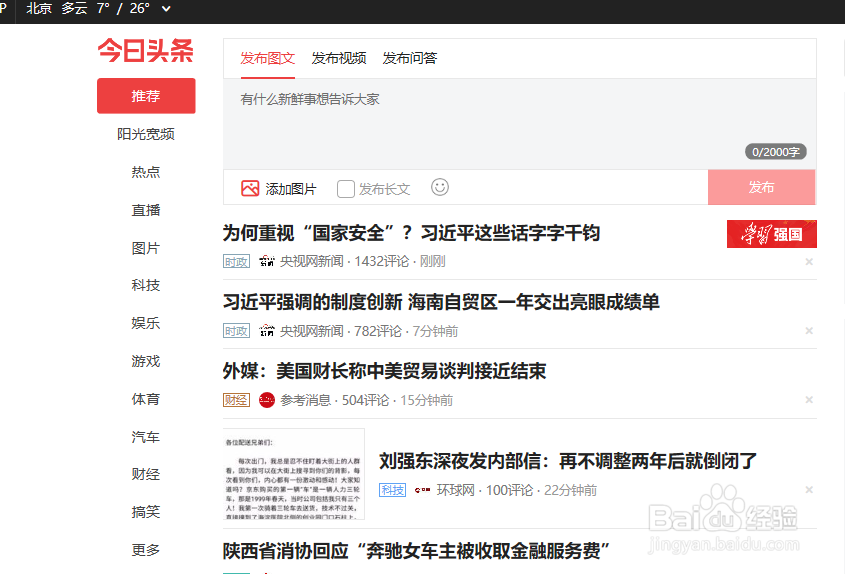Image resolution: width=845 pixels, height=574 pixels.
Task: Open the 体育 channel
Action: (146, 399)
